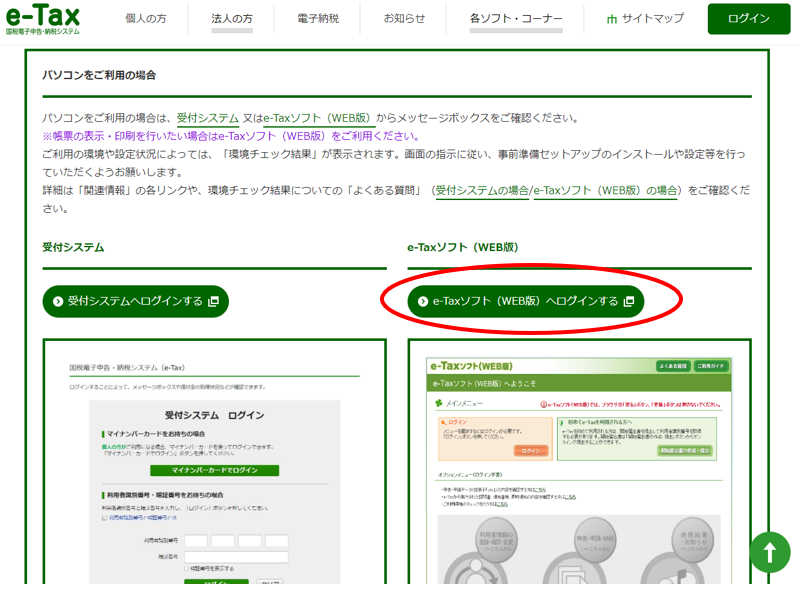
Task: Click arrow icon on e-Taxソフト login button
Action: (x=423, y=301)
